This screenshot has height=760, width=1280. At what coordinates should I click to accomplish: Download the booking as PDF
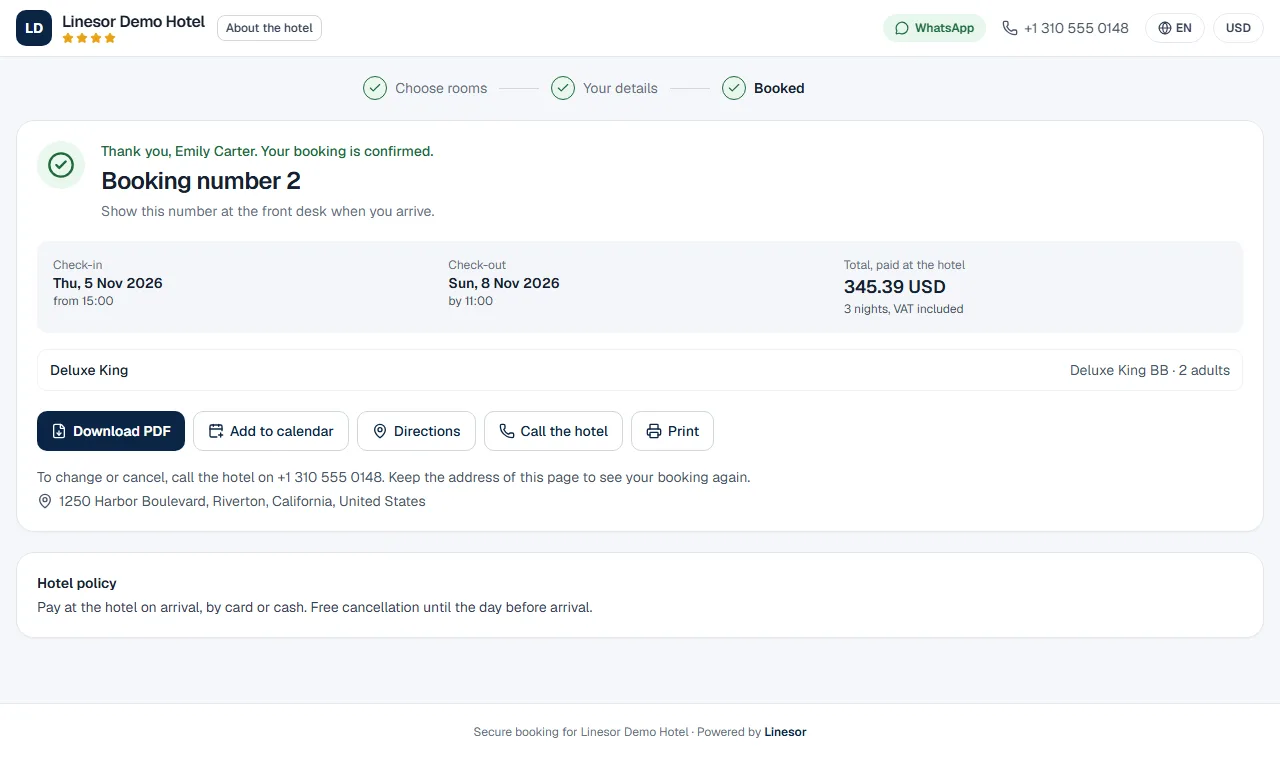[111, 431]
